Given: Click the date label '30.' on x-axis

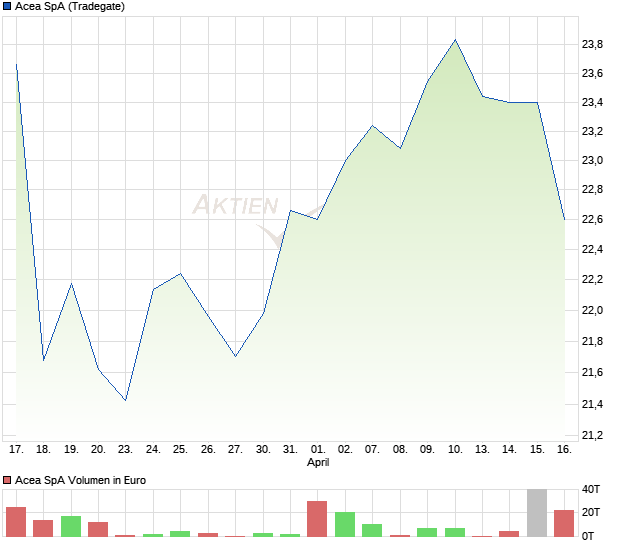Looking at the screenshot, I should [263, 450].
